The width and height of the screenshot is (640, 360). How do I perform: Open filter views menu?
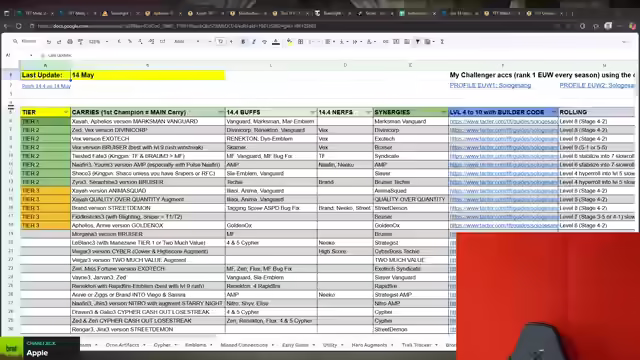(x=428, y=42)
